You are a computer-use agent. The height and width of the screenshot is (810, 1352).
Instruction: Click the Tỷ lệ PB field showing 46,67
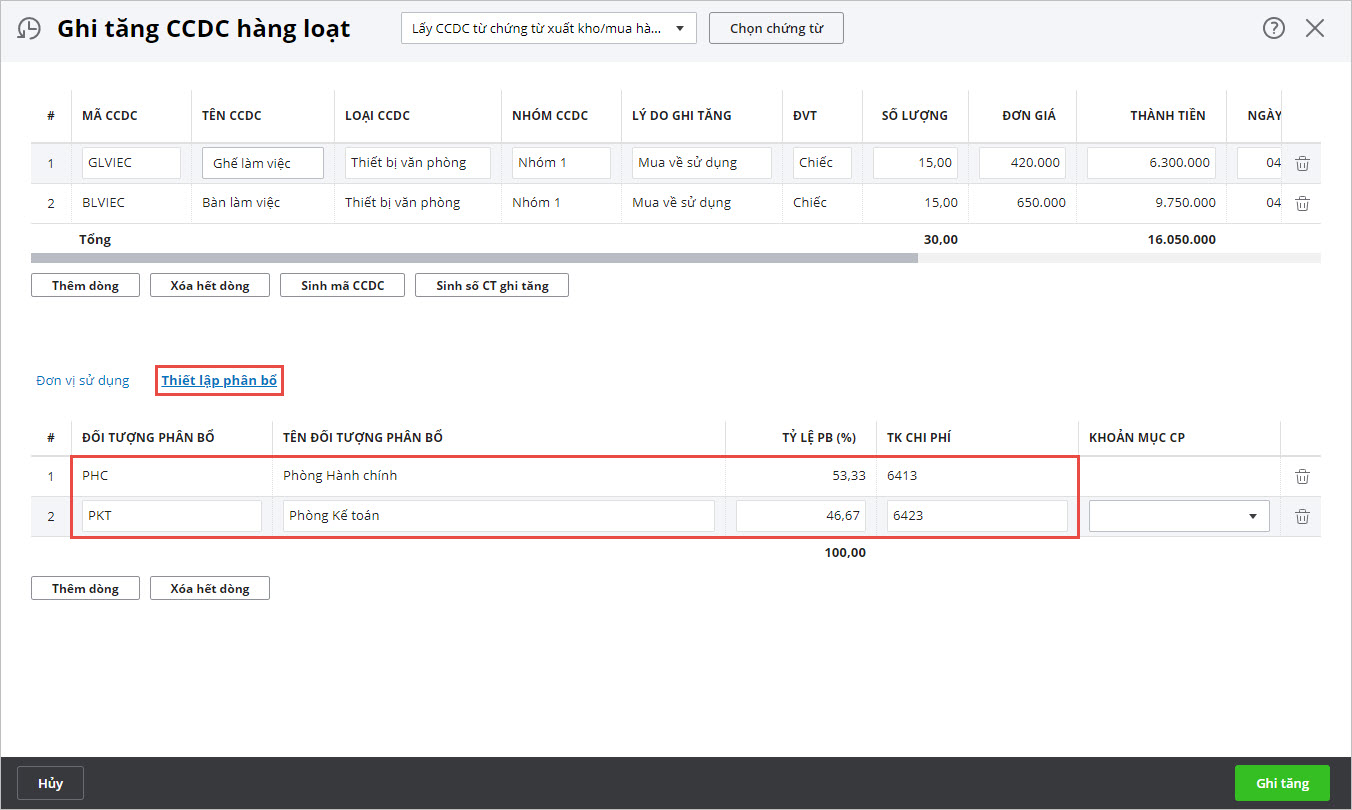[x=800, y=516]
